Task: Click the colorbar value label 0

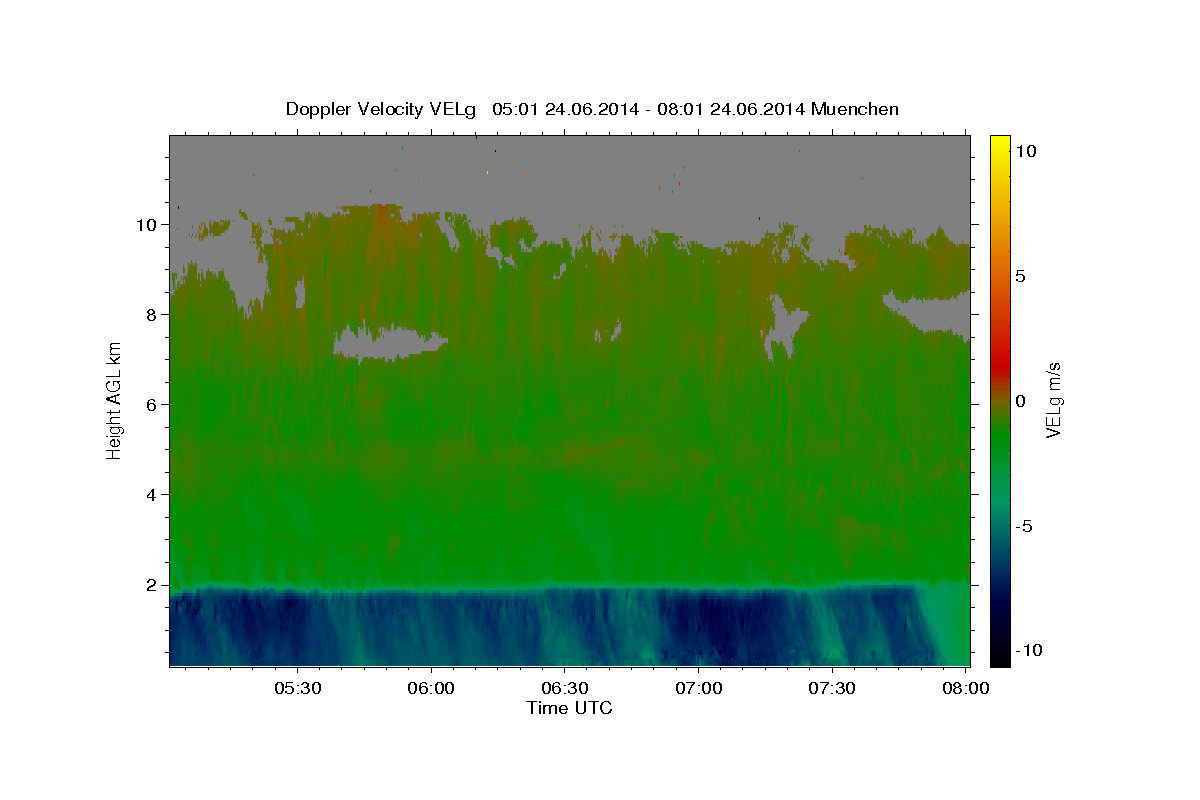Action: (x=1021, y=401)
